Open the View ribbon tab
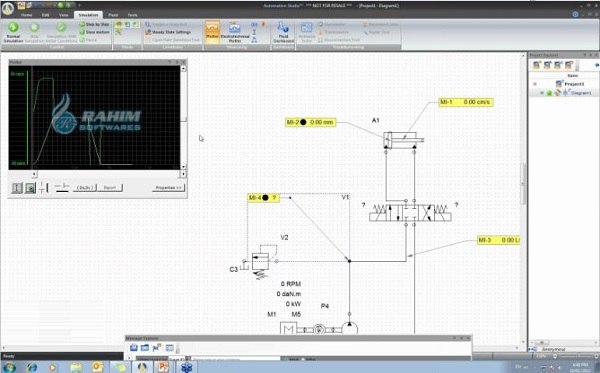This screenshot has height=373, width=600. [x=64, y=15]
